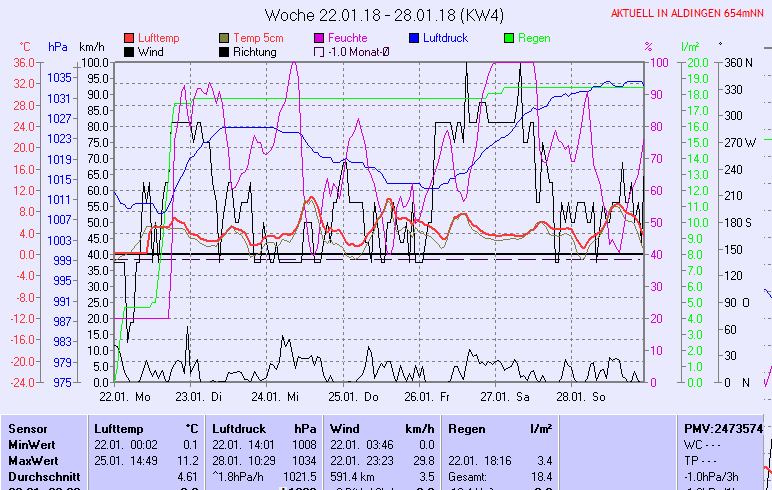Click the 25.01. Do date marker
772x490 pixels.
358,397
